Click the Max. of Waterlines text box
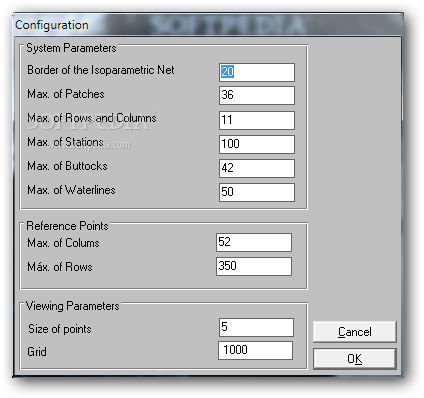 pyautogui.click(x=257, y=192)
